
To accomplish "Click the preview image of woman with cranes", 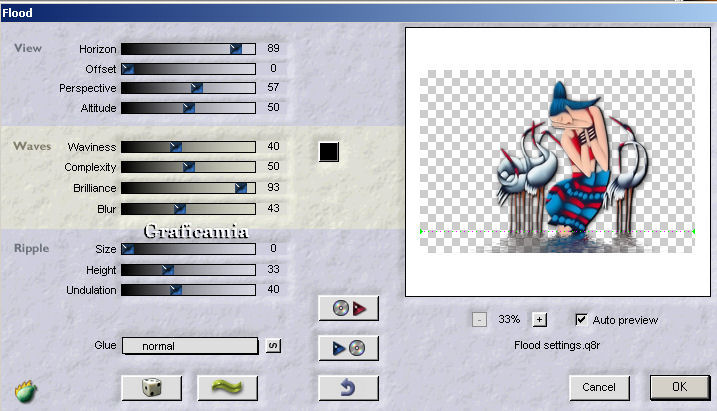I will click(557, 161).
